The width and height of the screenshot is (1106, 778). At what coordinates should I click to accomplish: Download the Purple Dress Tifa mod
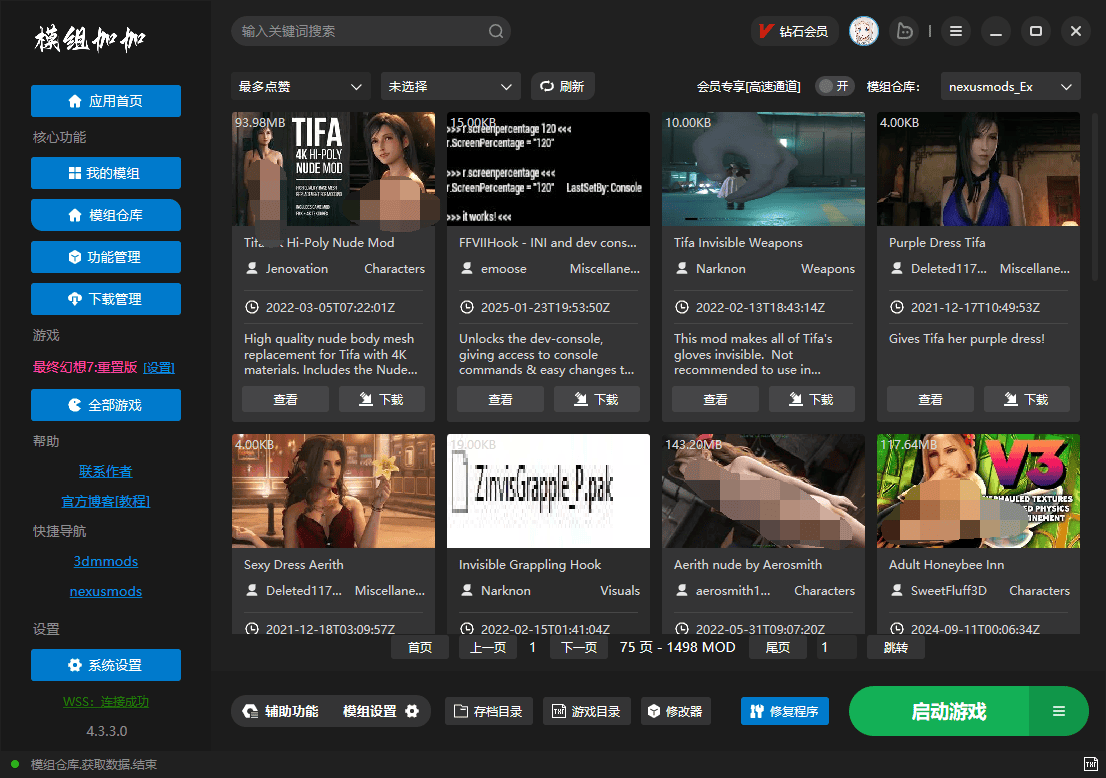point(1026,399)
